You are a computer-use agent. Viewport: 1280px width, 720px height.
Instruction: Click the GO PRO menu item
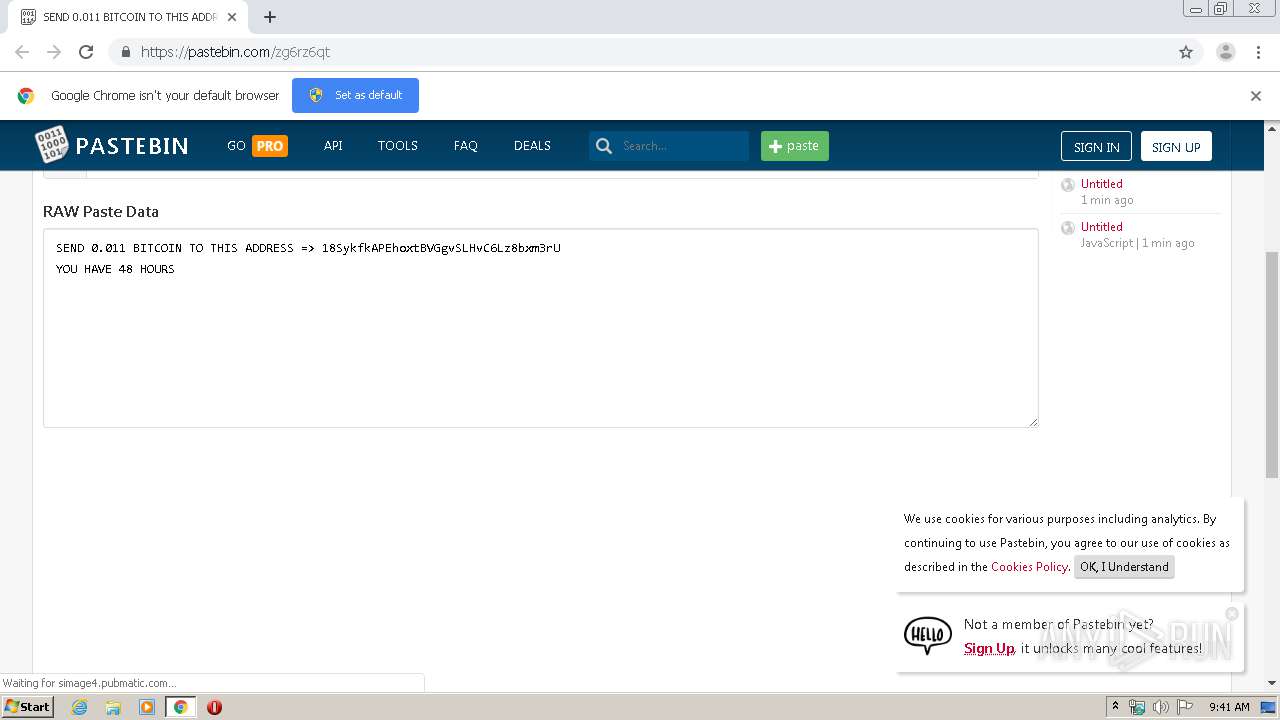[257, 146]
